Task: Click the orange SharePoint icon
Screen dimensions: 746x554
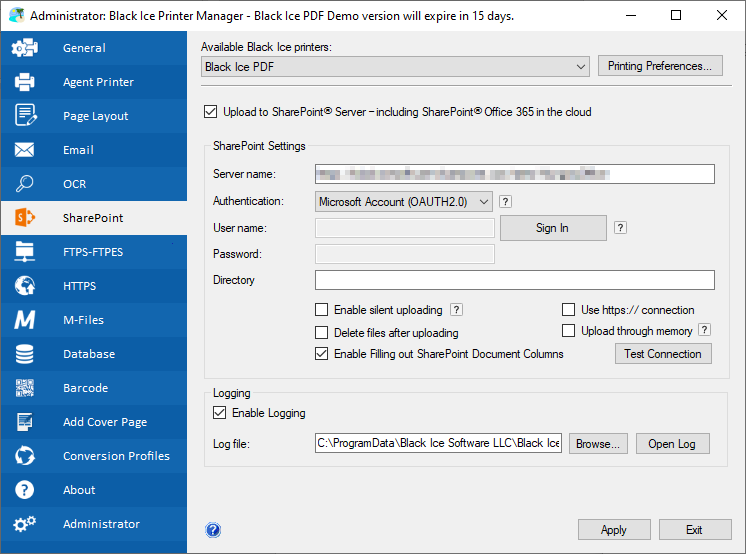Action: coord(25,218)
